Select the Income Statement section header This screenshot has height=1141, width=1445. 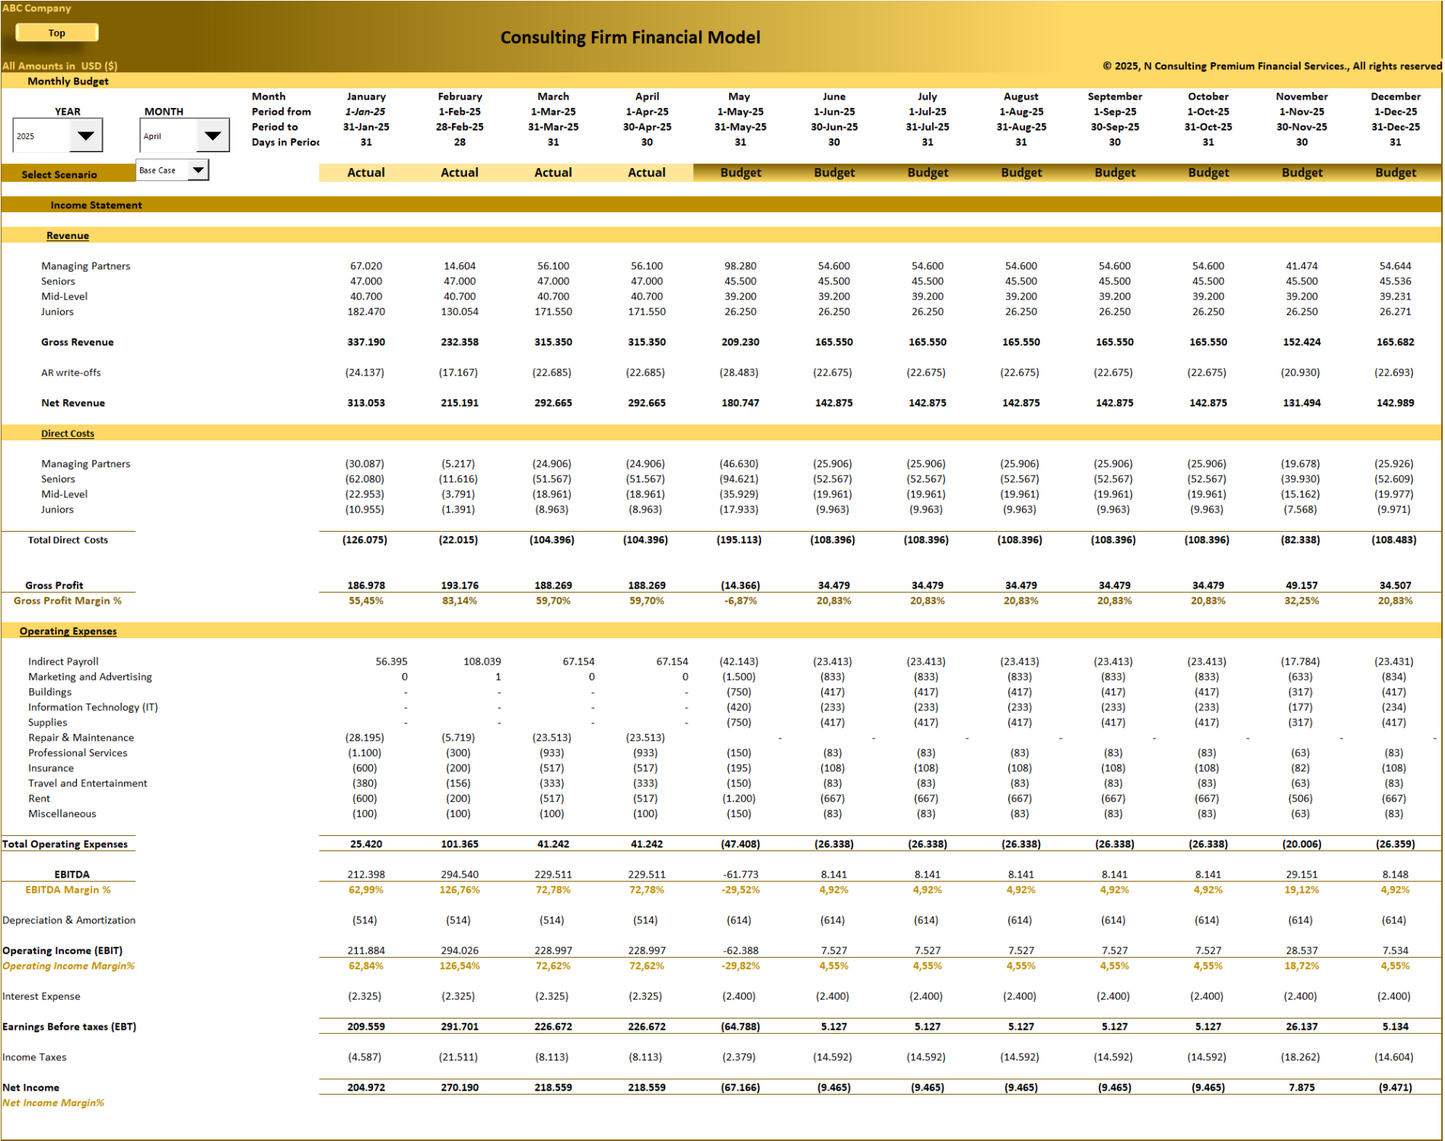point(96,205)
